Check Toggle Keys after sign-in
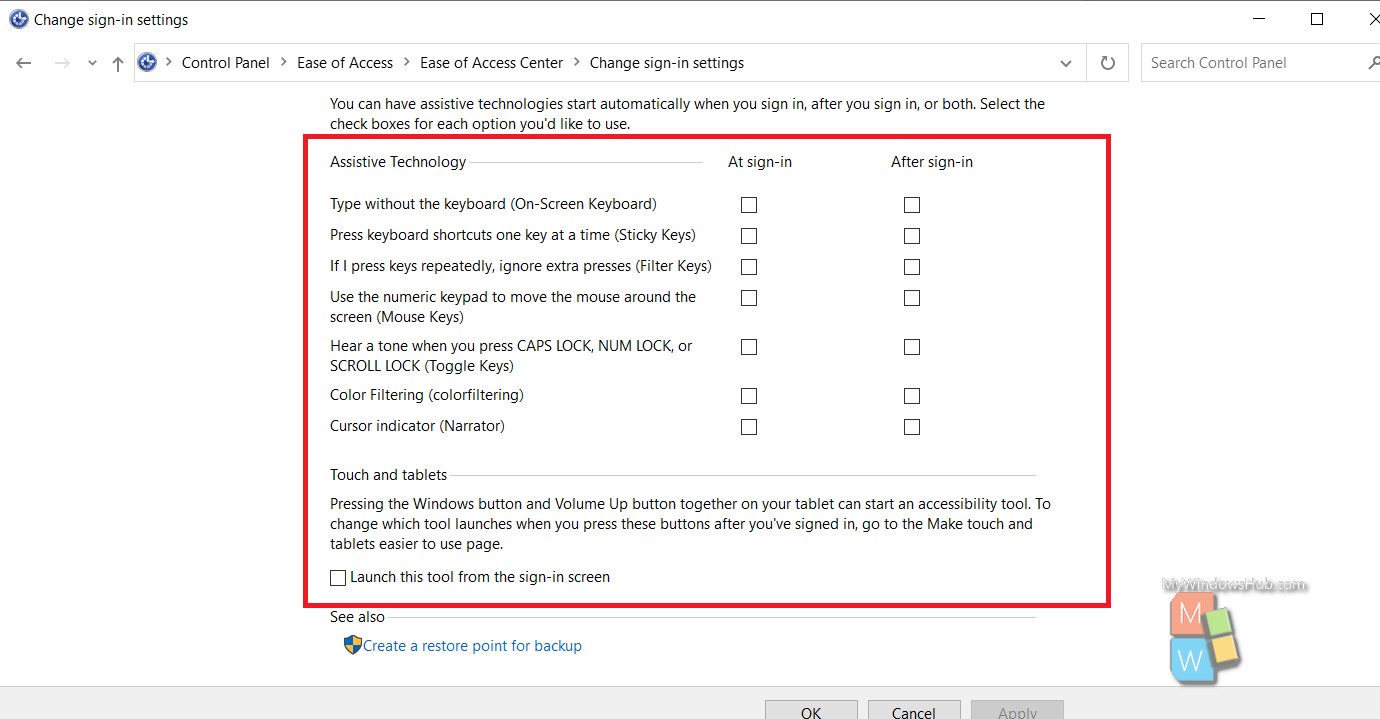Viewport: 1380px width, 719px height. click(912, 347)
